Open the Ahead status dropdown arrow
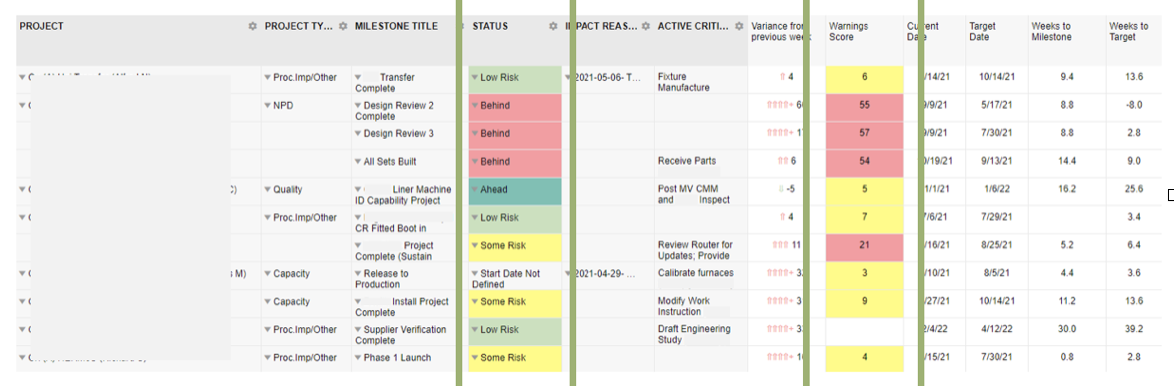Viewport: 1174px width, 386px height. coord(475,190)
